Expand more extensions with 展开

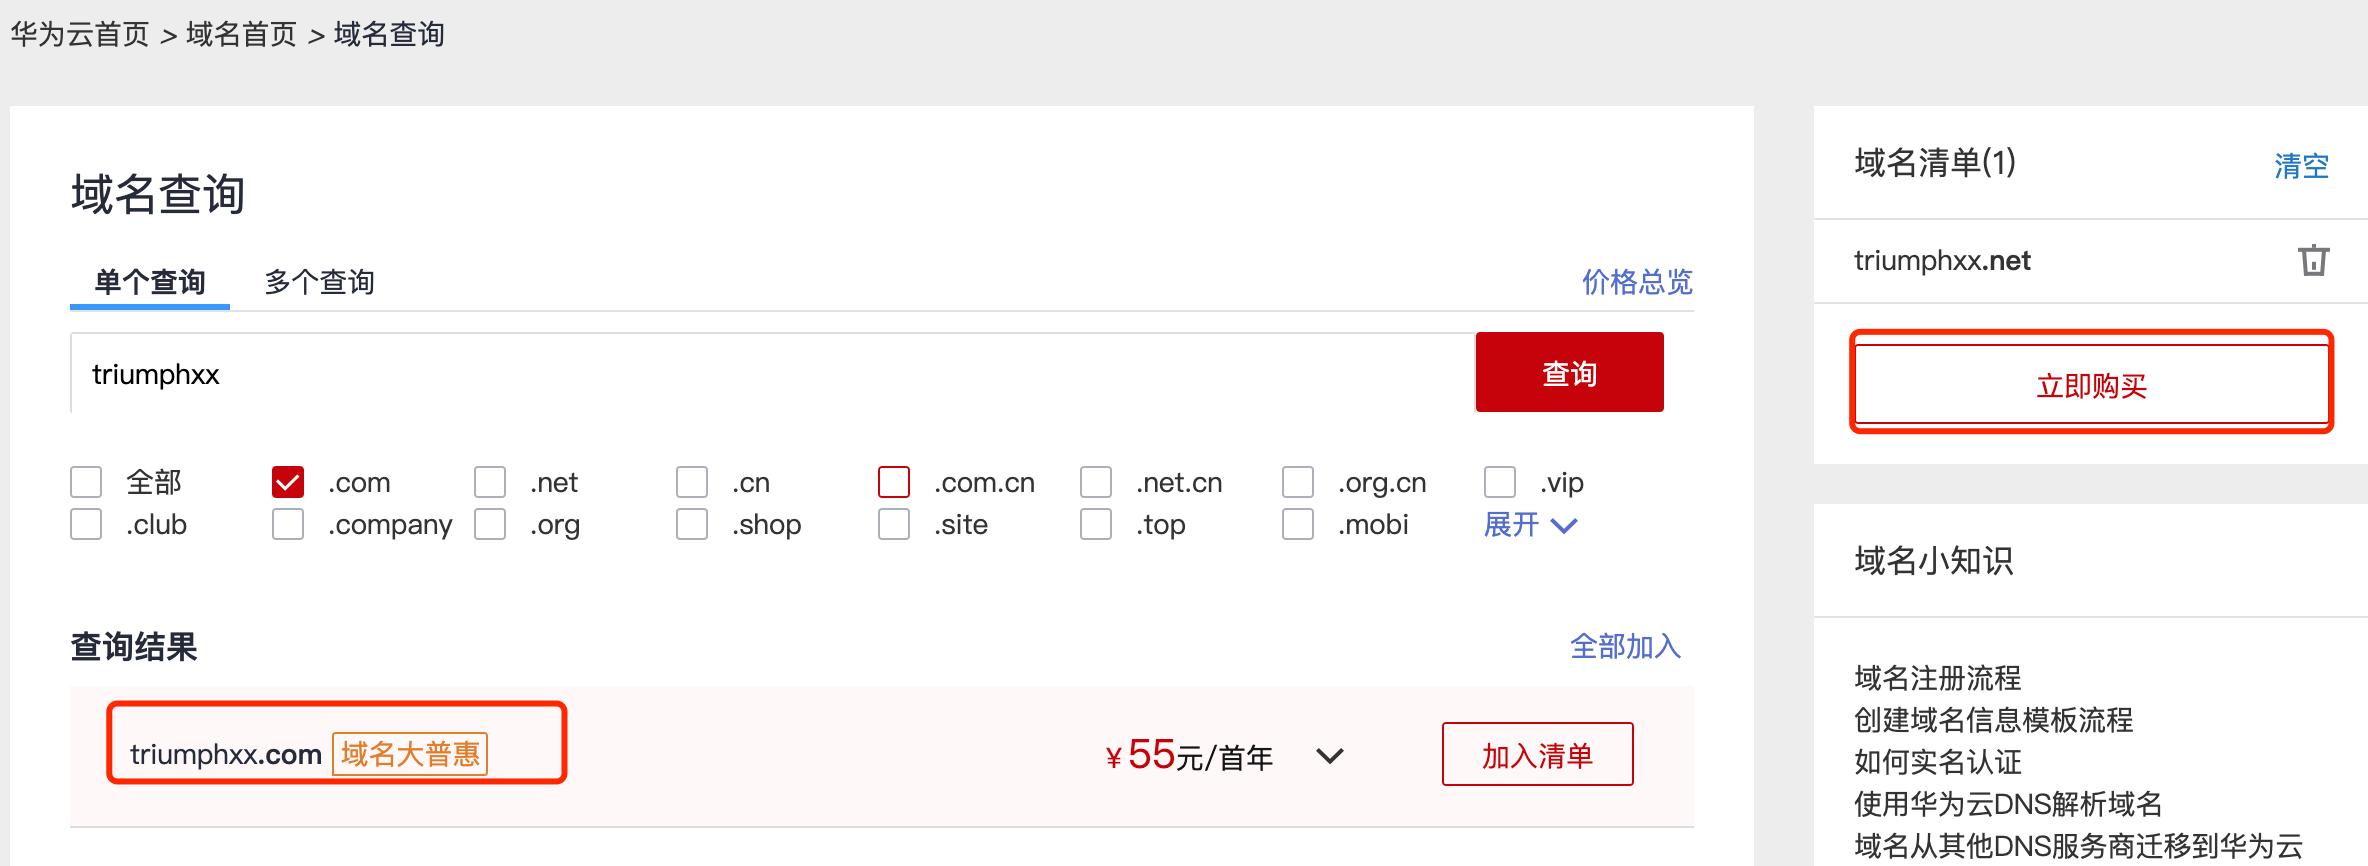coord(1530,523)
